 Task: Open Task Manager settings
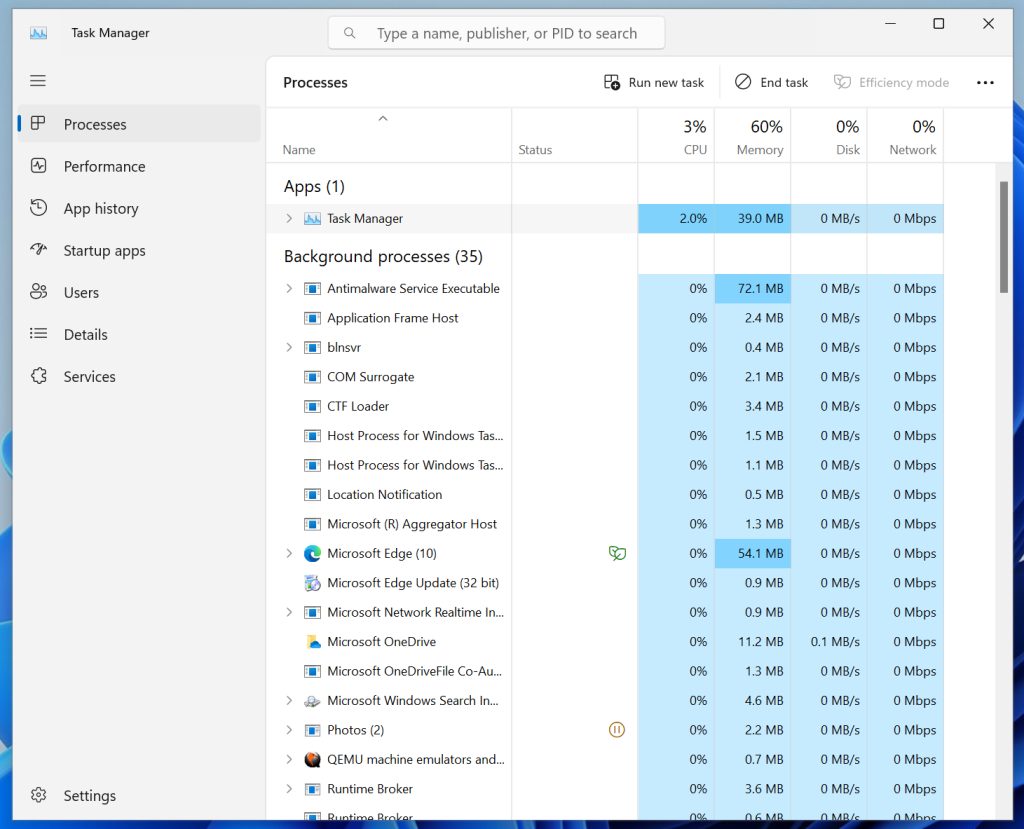click(89, 795)
